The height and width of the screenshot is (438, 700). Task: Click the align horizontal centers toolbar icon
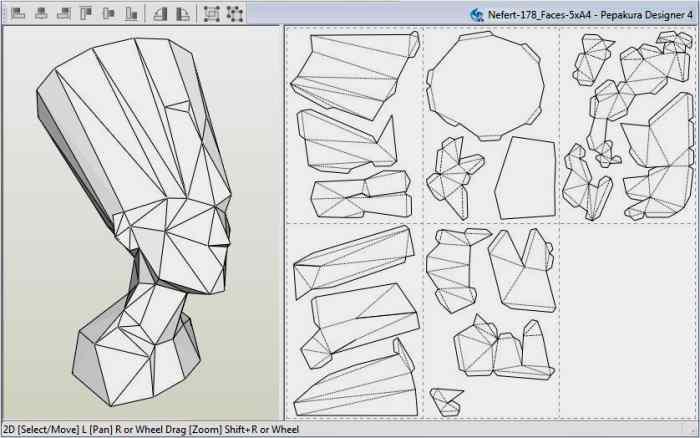(41, 14)
